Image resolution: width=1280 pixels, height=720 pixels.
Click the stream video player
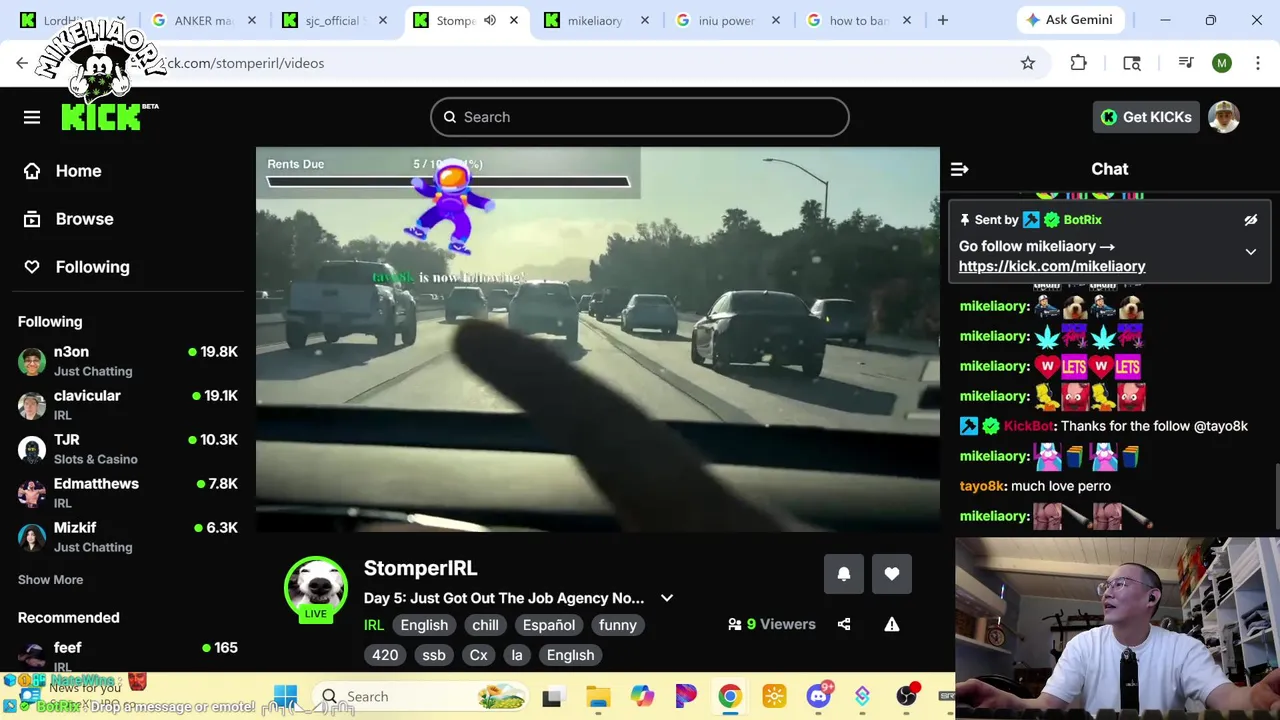(598, 340)
